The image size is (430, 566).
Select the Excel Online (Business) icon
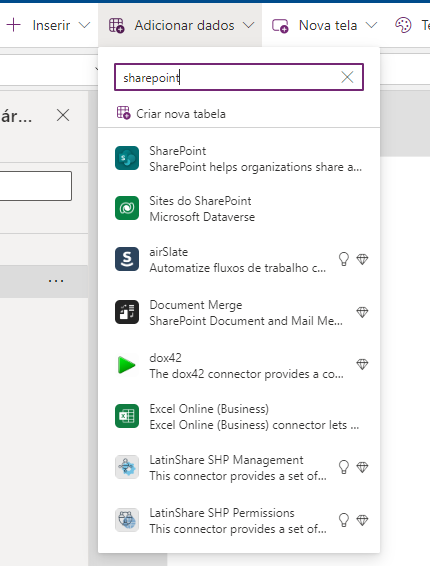coord(127,416)
